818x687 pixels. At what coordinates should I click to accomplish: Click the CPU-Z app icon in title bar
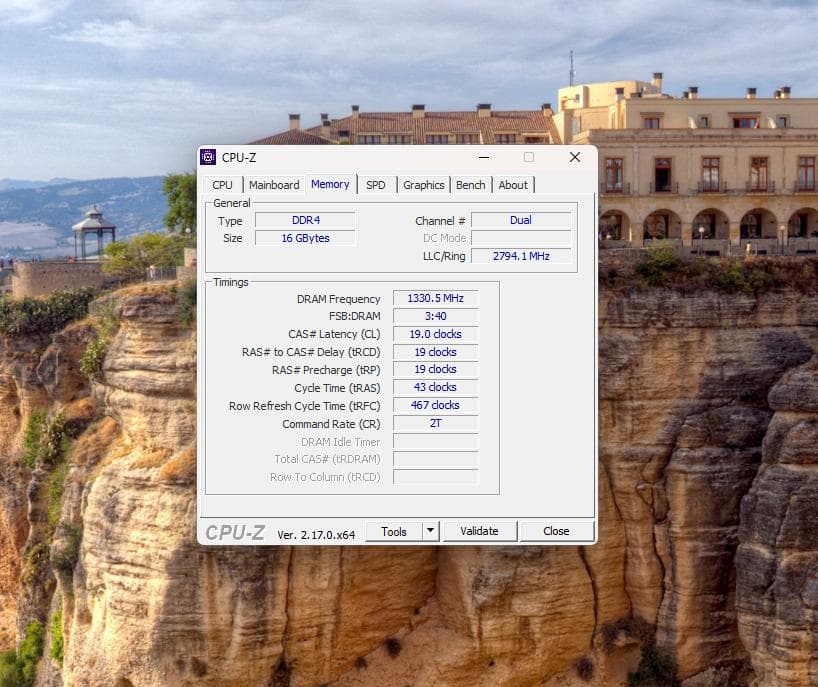coord(208,157)
